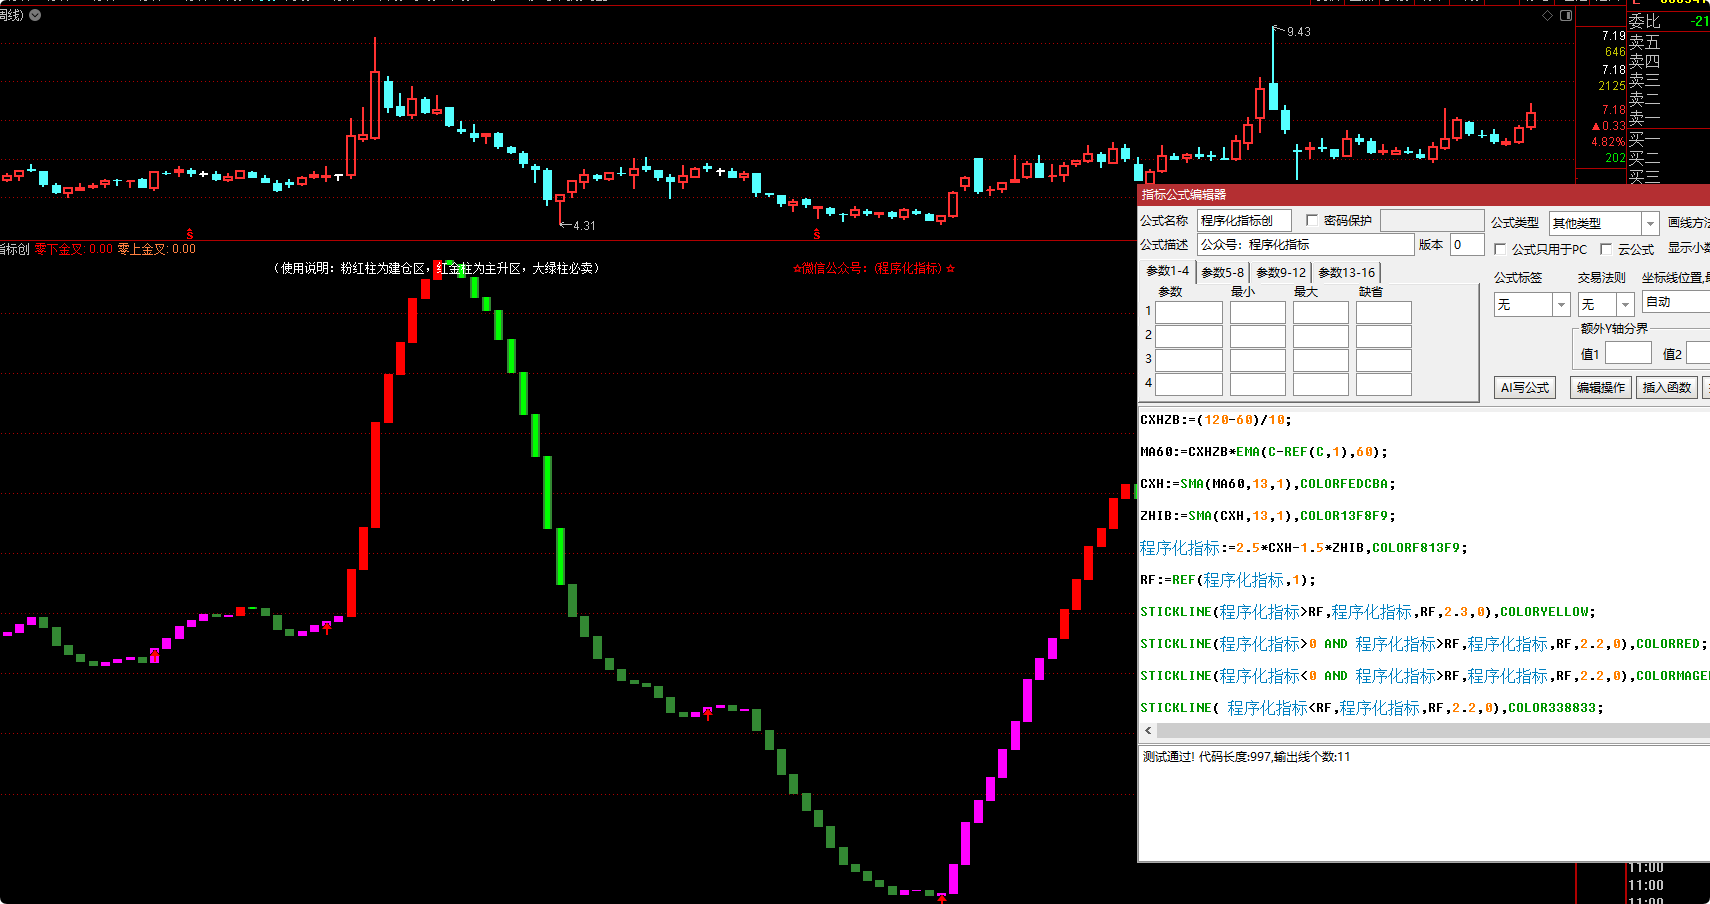Tick the 云公式 checkbox
This screenshot has height=904, width=1710.
tap(1606, 249)
